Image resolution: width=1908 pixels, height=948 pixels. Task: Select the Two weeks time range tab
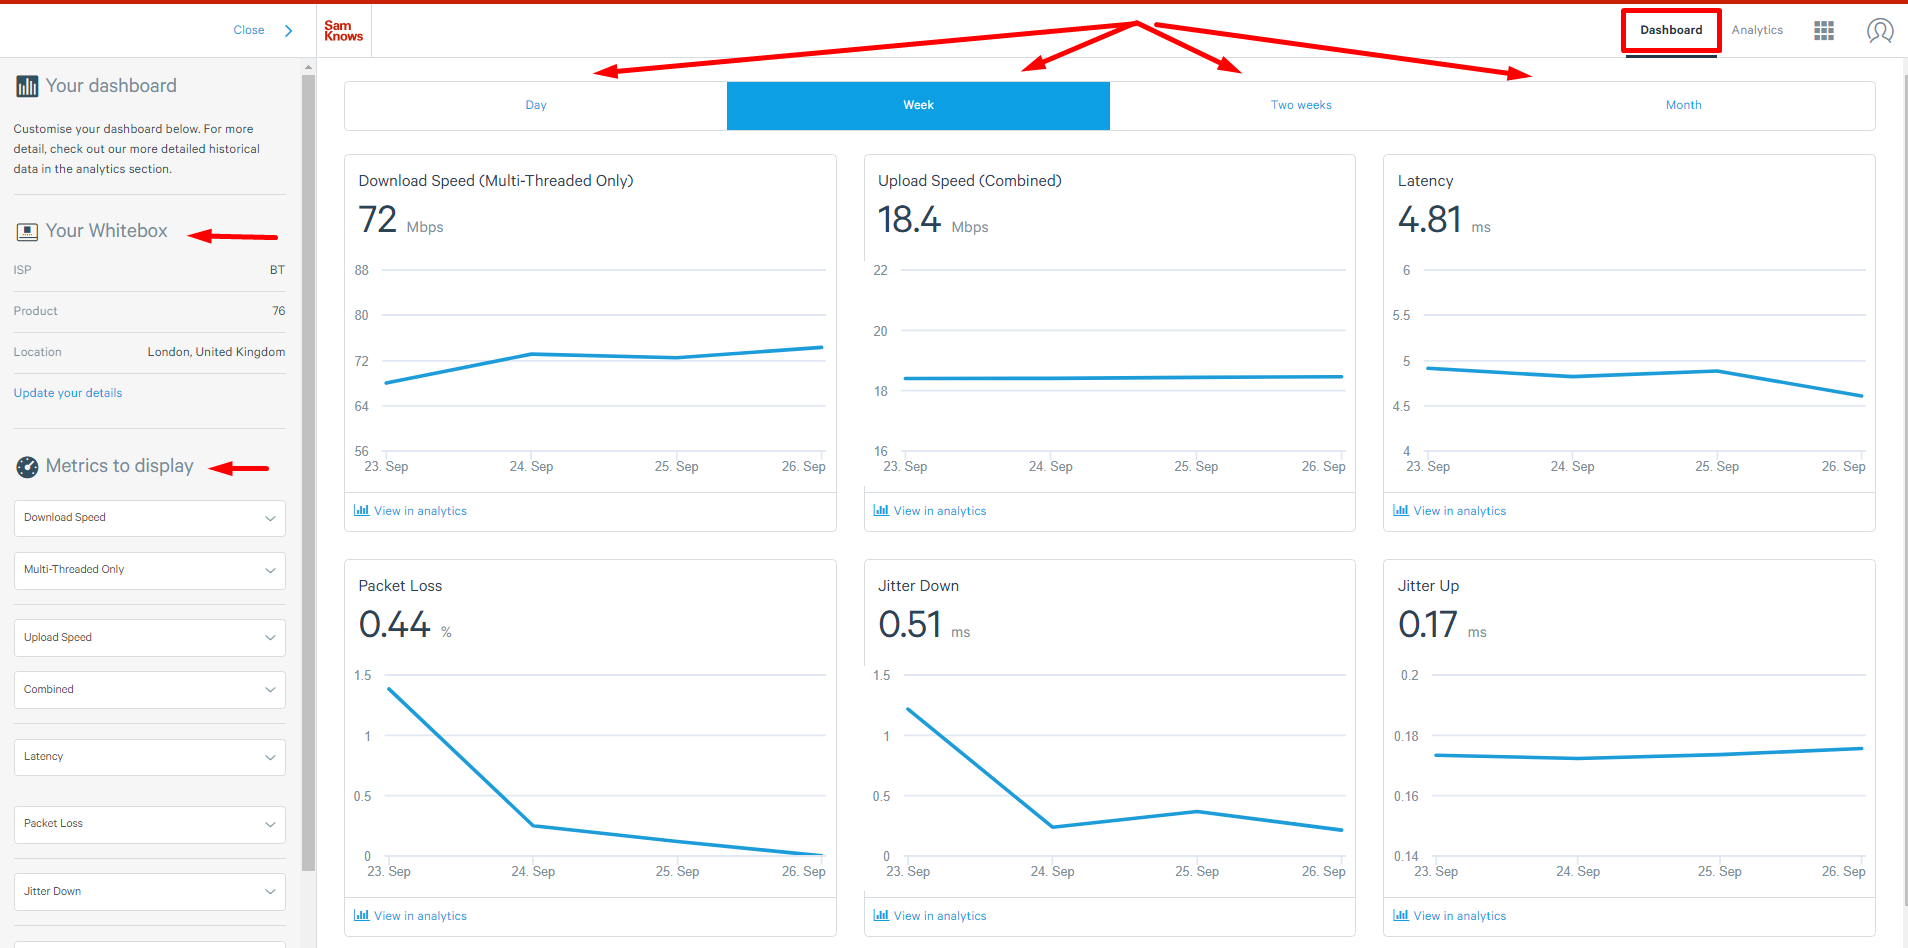click(x=1301, y=106)
